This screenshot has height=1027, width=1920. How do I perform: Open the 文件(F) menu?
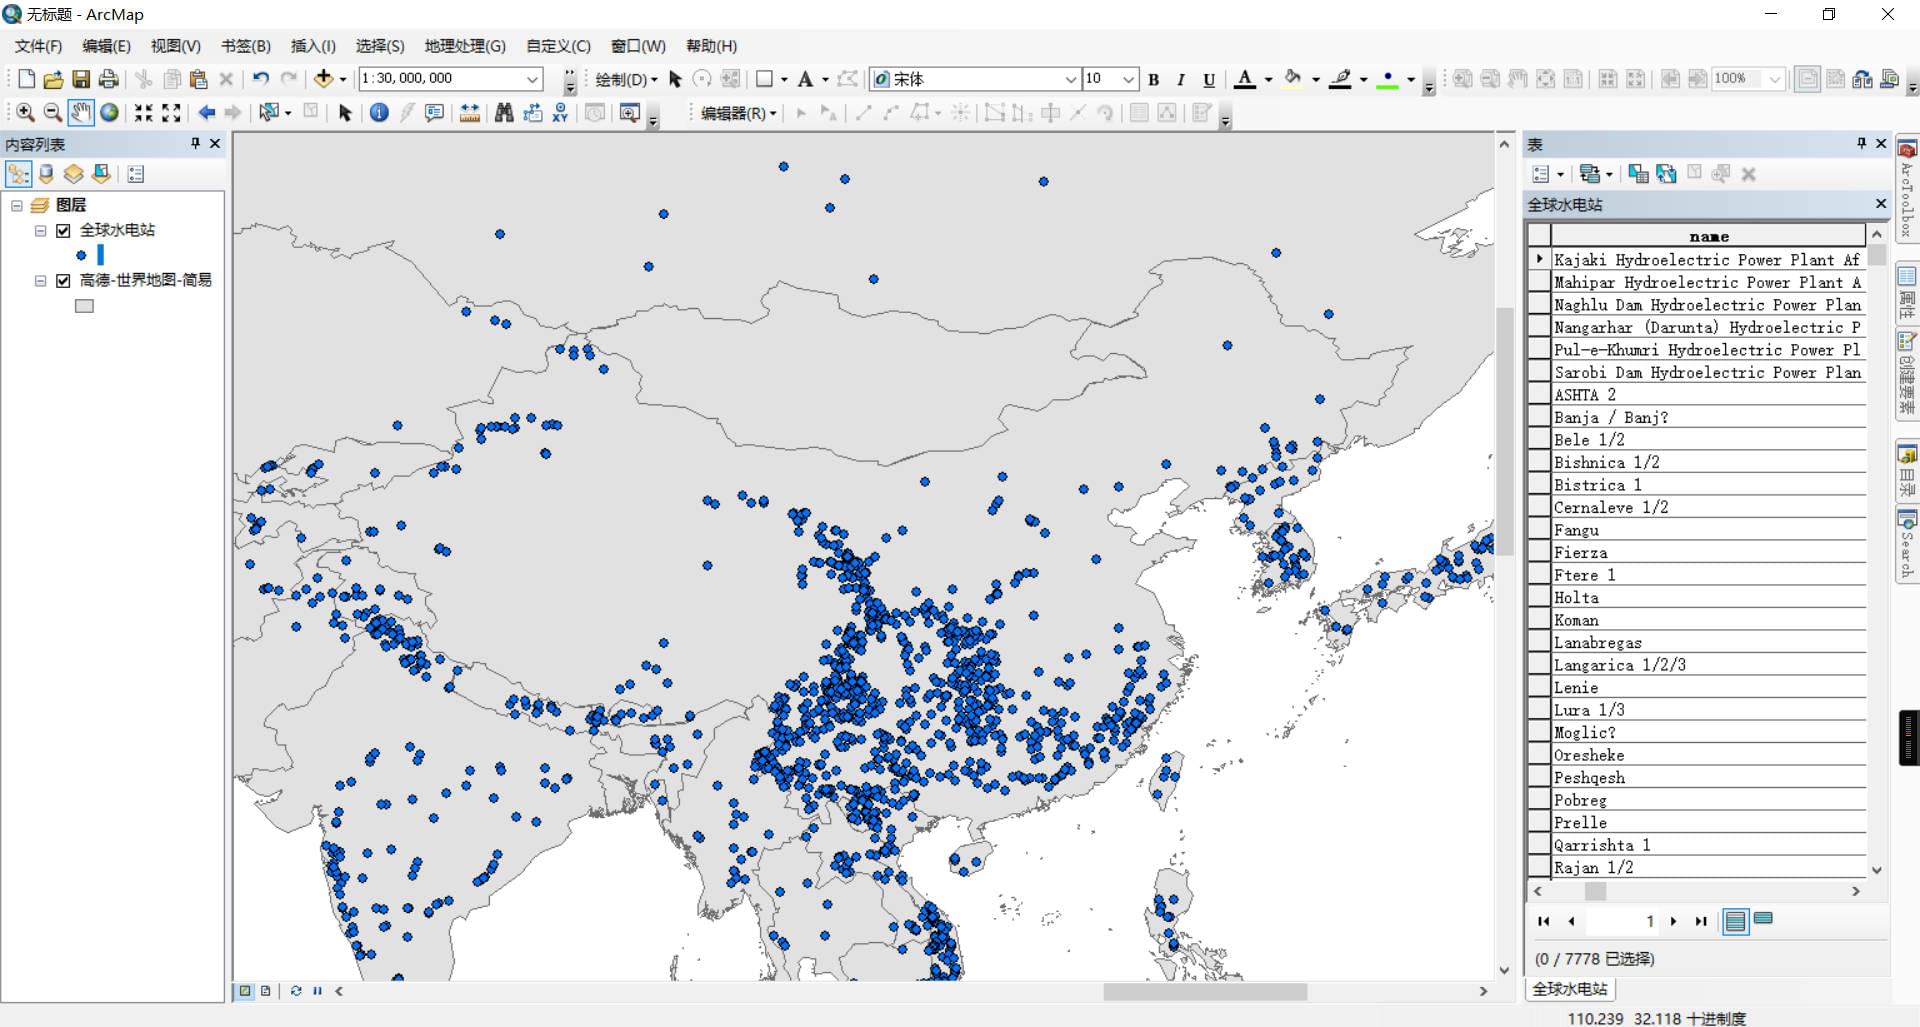[x=38, y=46]
